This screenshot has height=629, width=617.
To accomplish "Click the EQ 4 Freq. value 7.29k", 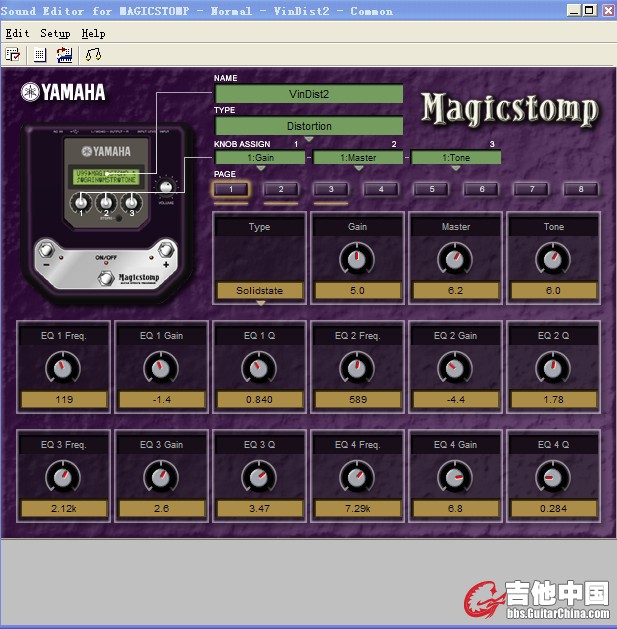I will [357, 509].
